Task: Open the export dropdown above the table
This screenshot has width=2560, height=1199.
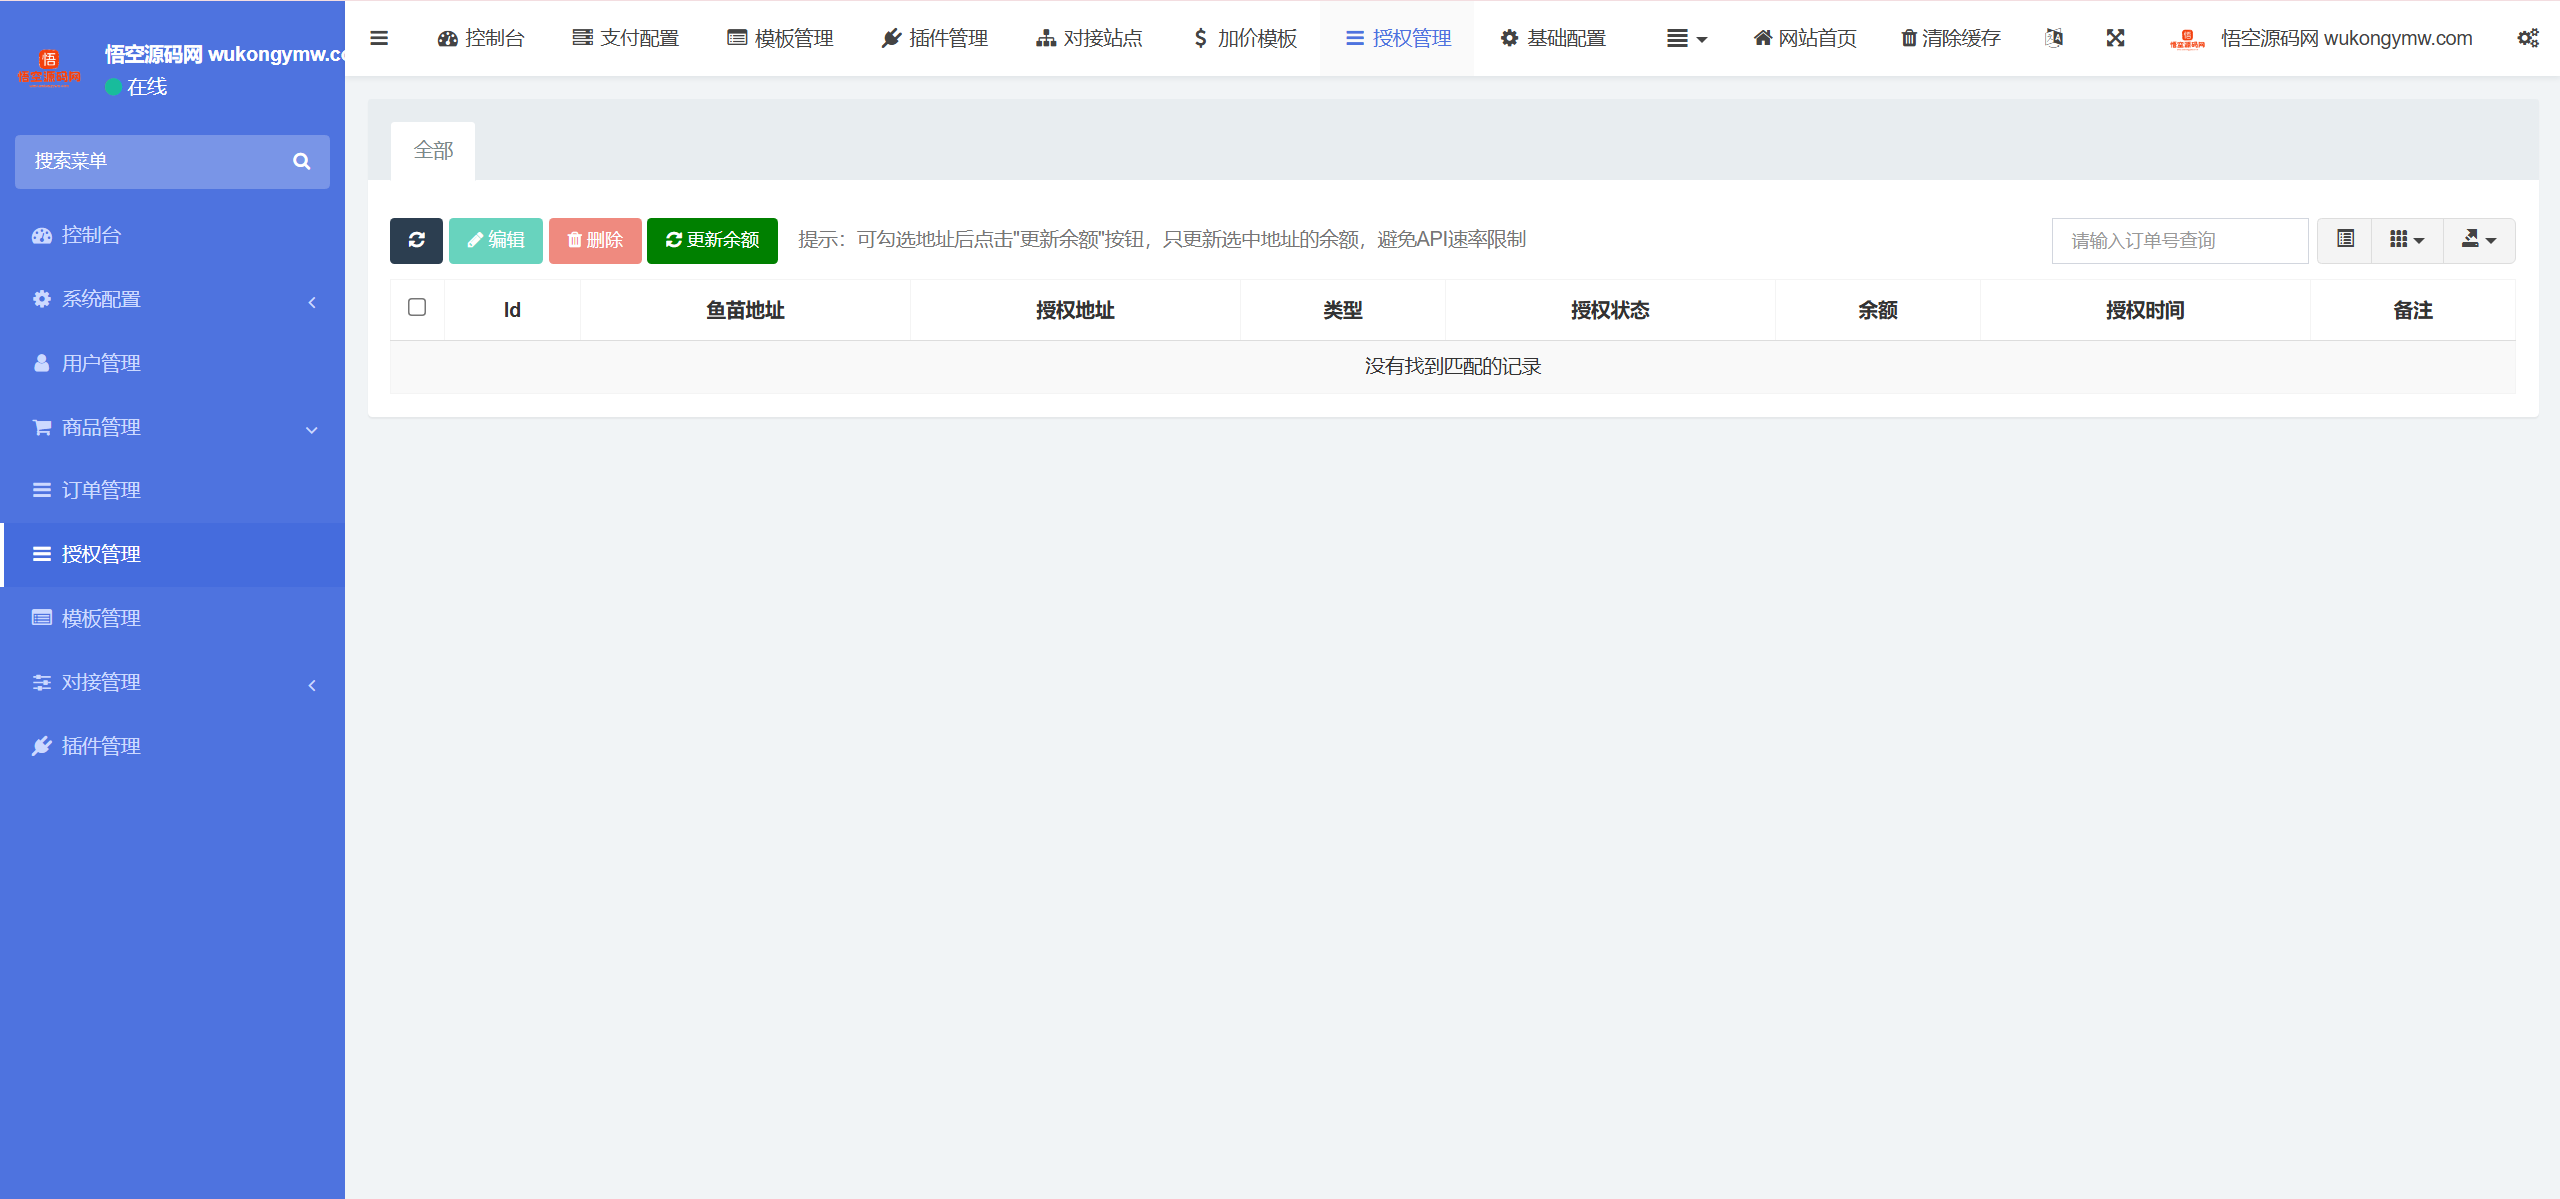Action: point(2479,240)
